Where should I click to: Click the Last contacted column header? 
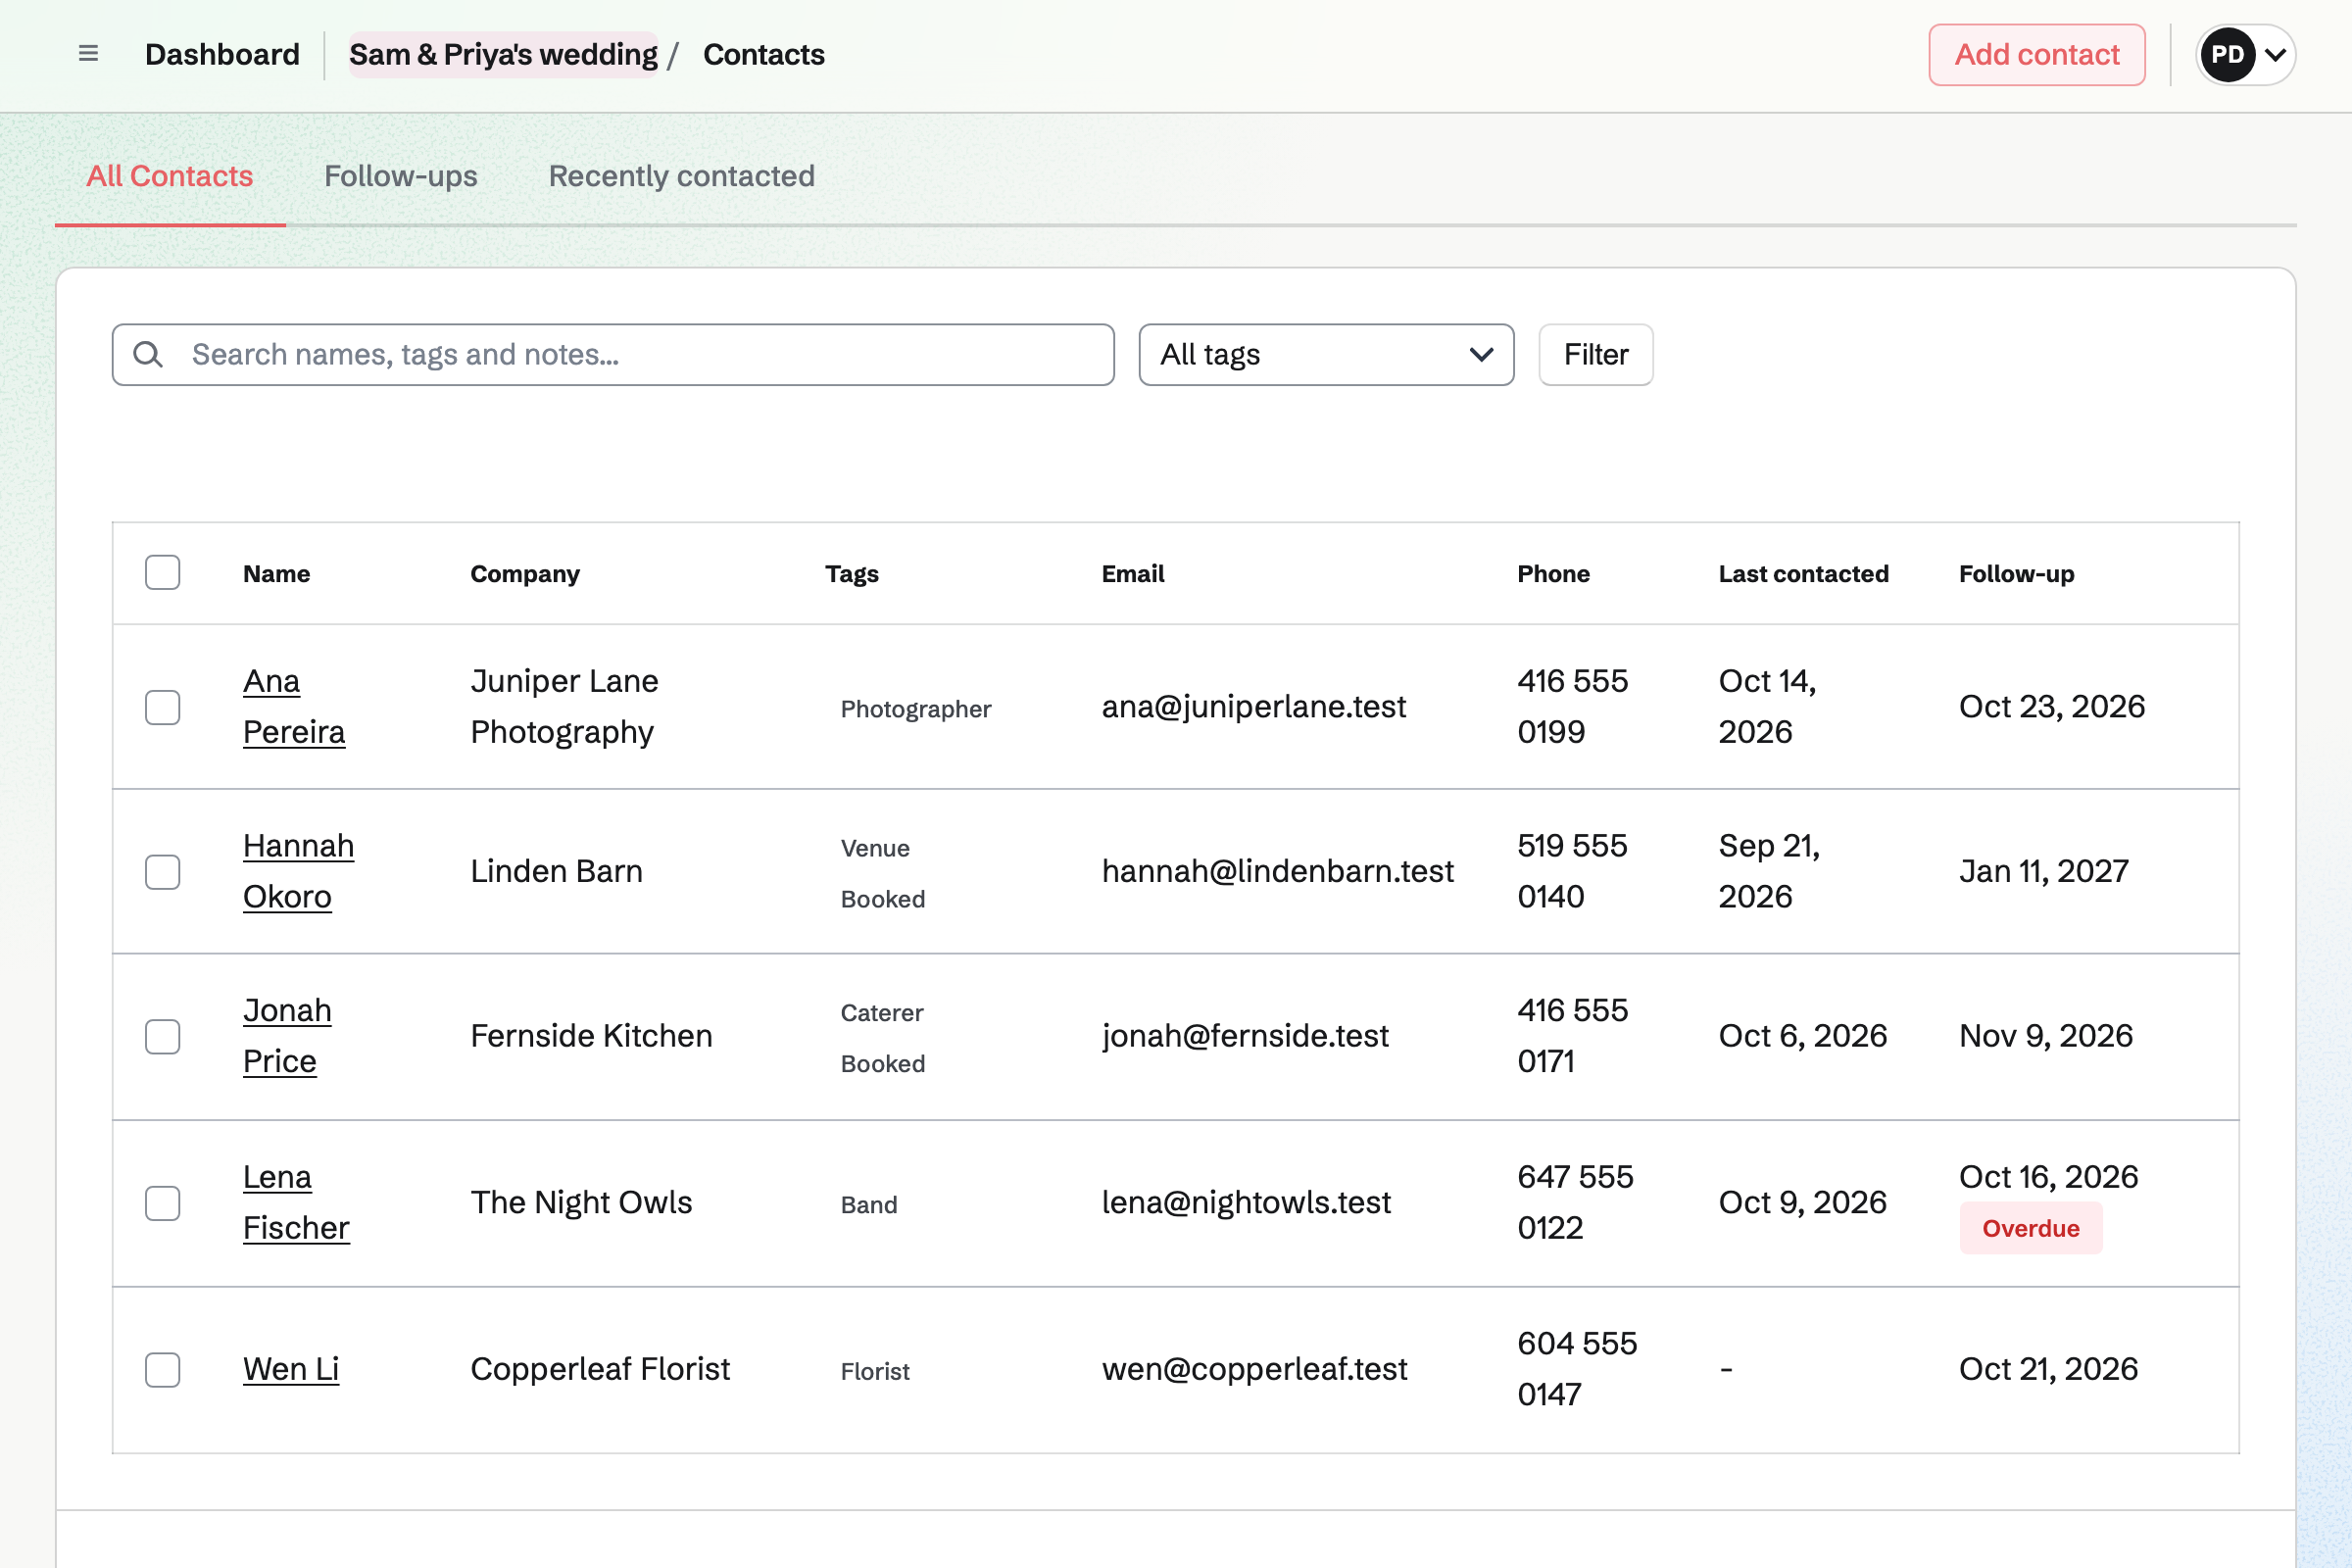tap(1803, 574)
